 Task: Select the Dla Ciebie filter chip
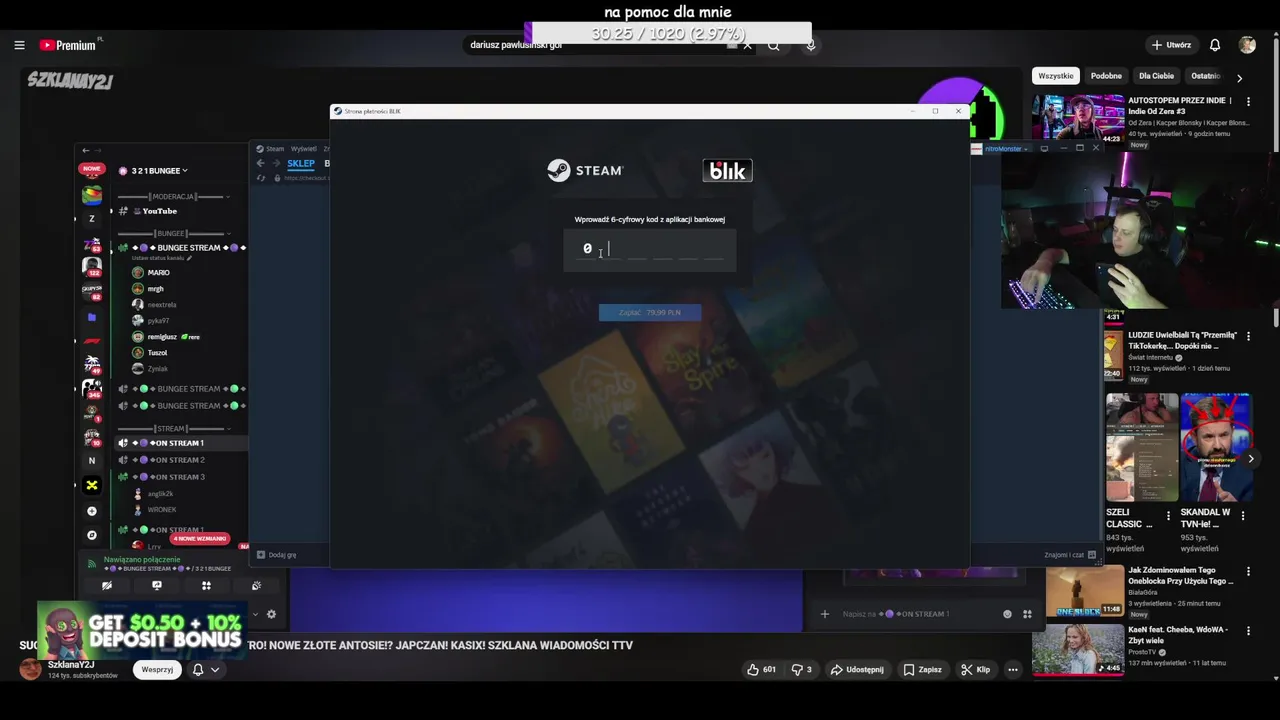point(1156,76)
